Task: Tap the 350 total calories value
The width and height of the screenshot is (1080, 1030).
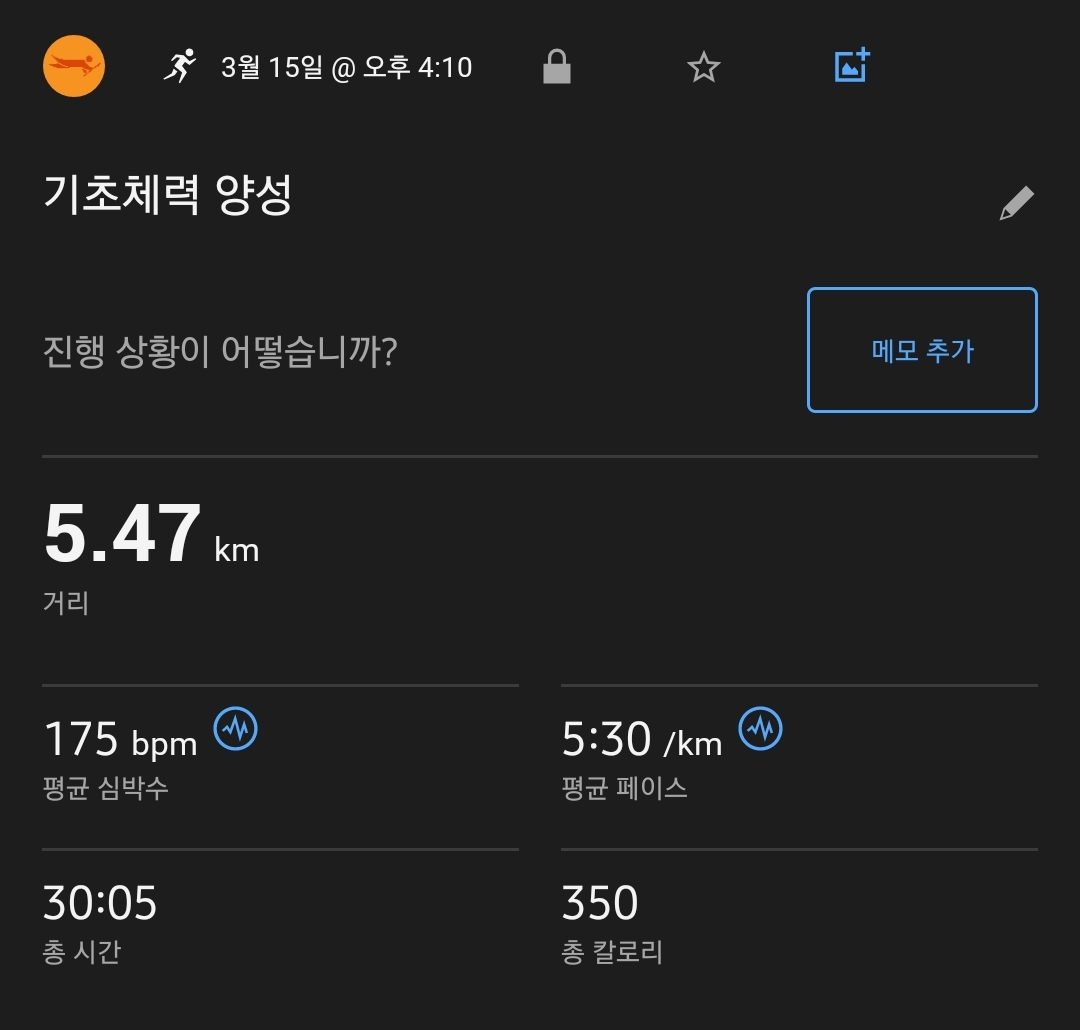Action: pos(600,903)
